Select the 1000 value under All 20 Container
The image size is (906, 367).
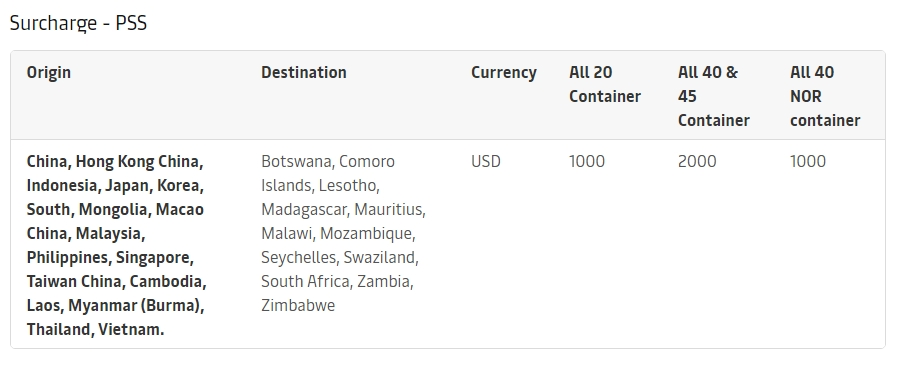(587, 161)
